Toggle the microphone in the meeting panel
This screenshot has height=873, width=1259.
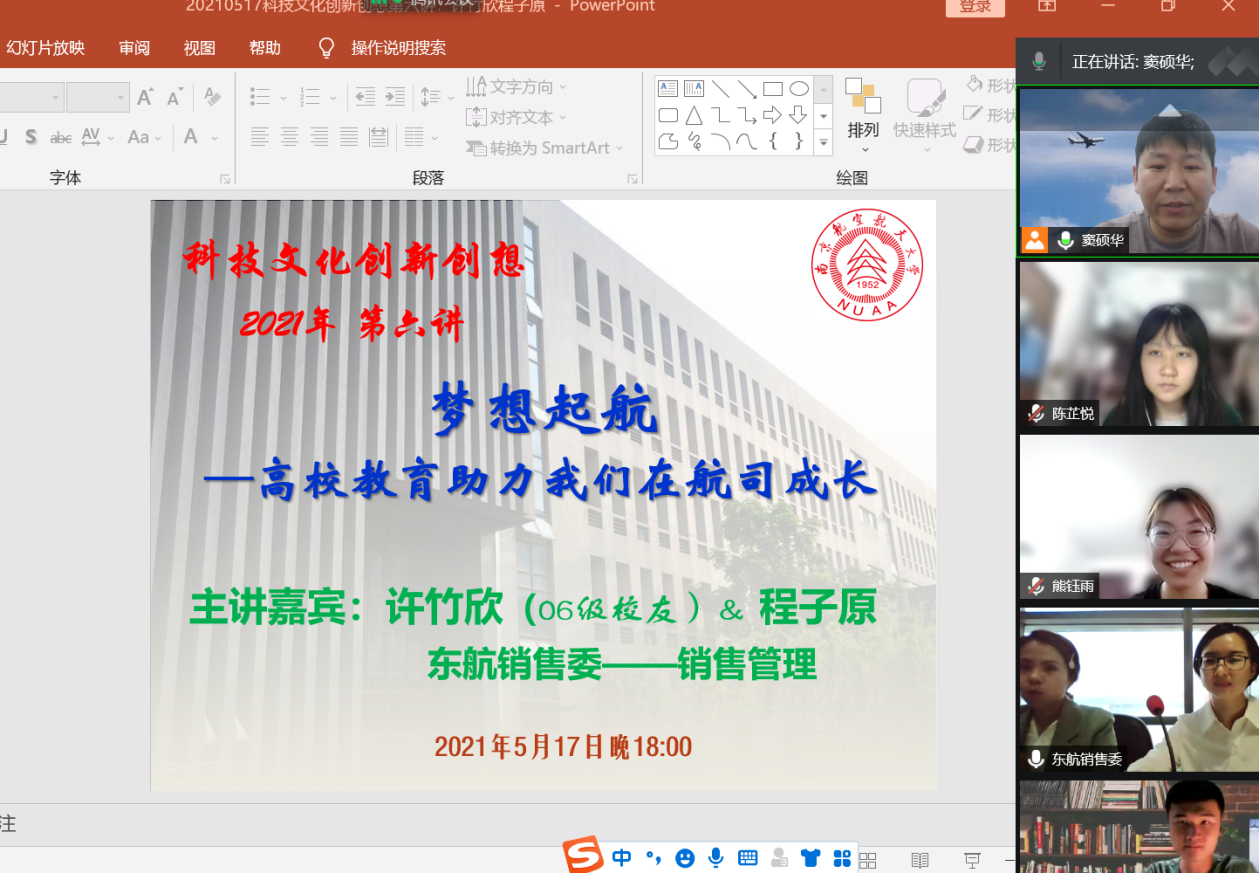pos(1039,62)
